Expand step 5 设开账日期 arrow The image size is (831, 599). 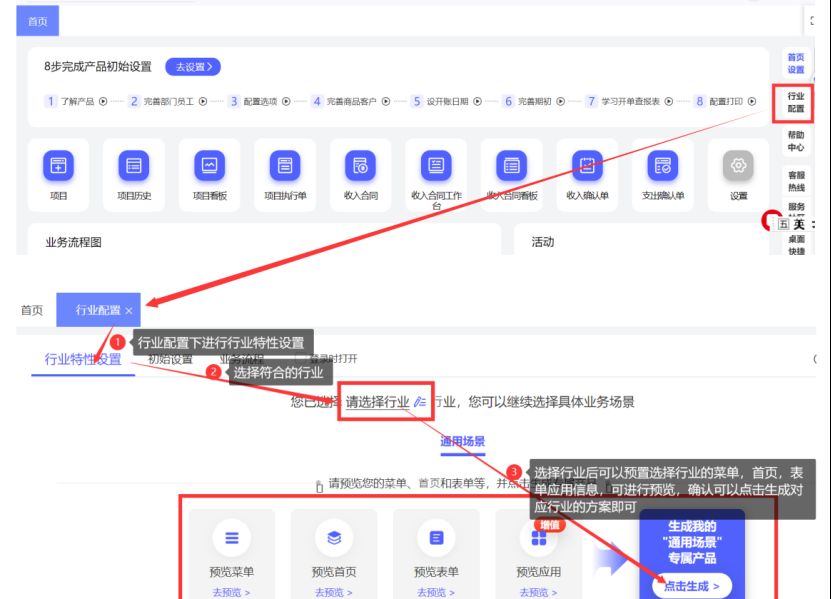tap(477, 101)
